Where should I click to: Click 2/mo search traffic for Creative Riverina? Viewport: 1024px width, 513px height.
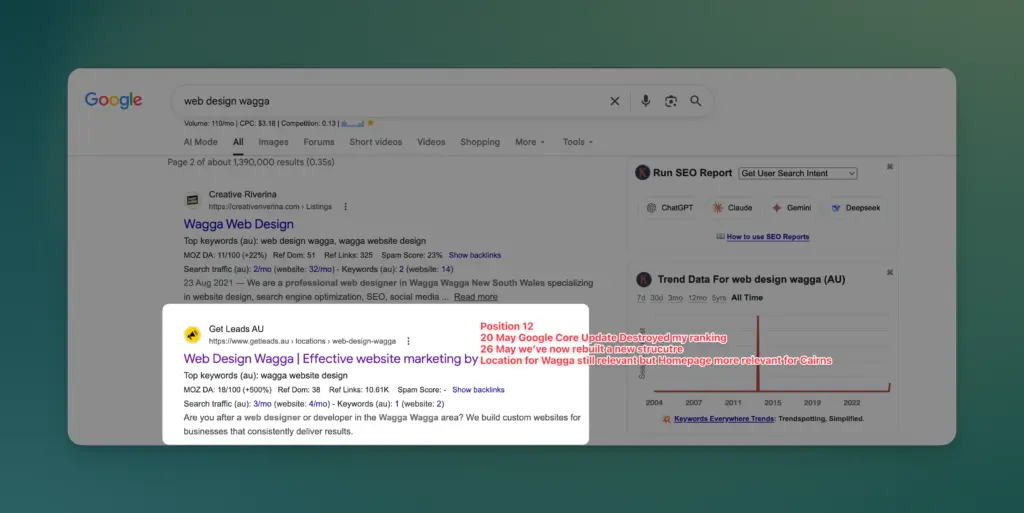point(262,269)
